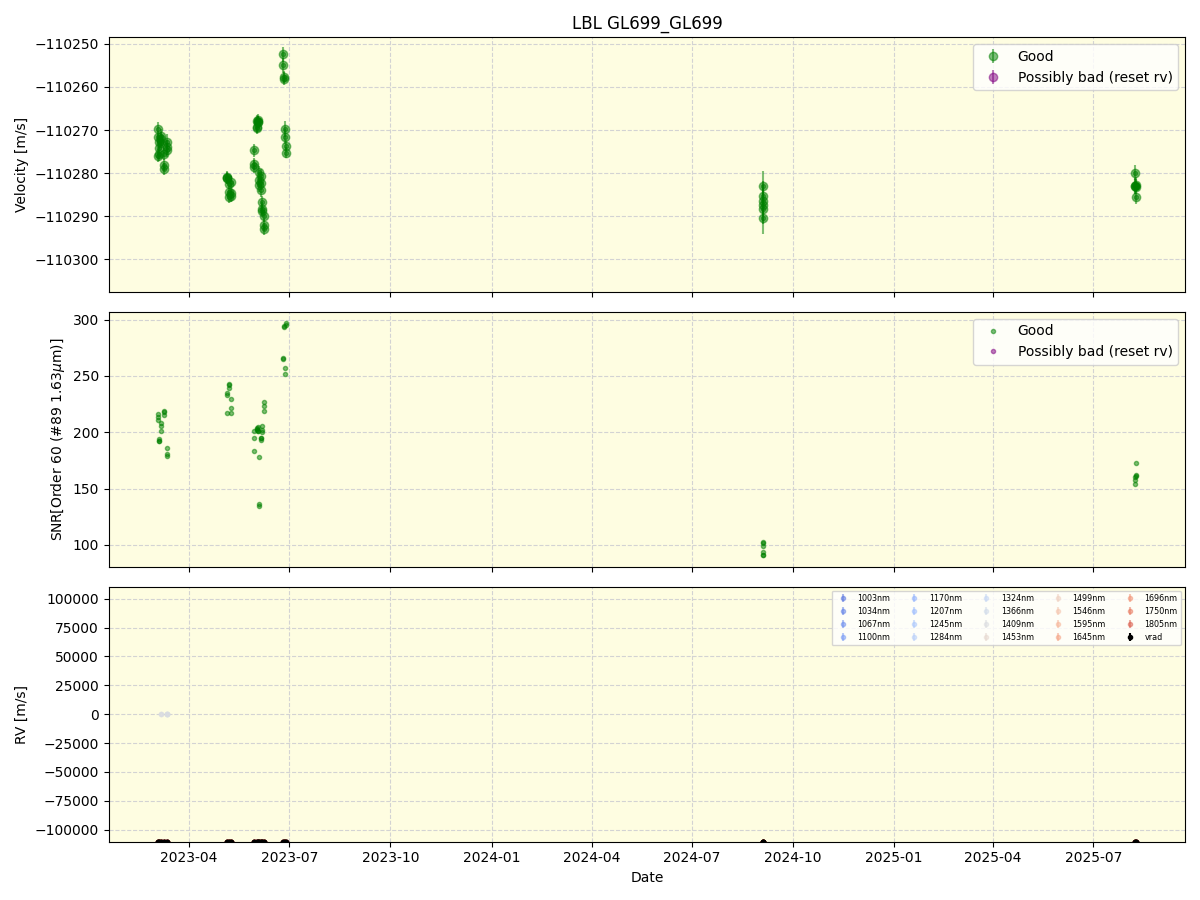Click the 2024-04 date tick label
Viewport: 1200px width, 900px height.
click(x=592, y=857)
